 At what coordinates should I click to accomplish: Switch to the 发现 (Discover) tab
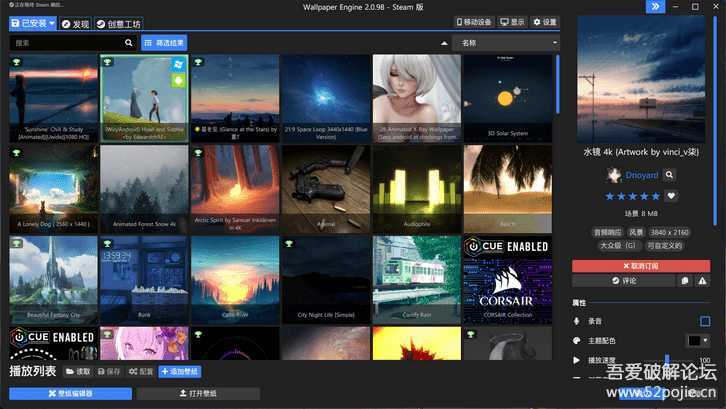pyautogui.click(x=75, y=23)
